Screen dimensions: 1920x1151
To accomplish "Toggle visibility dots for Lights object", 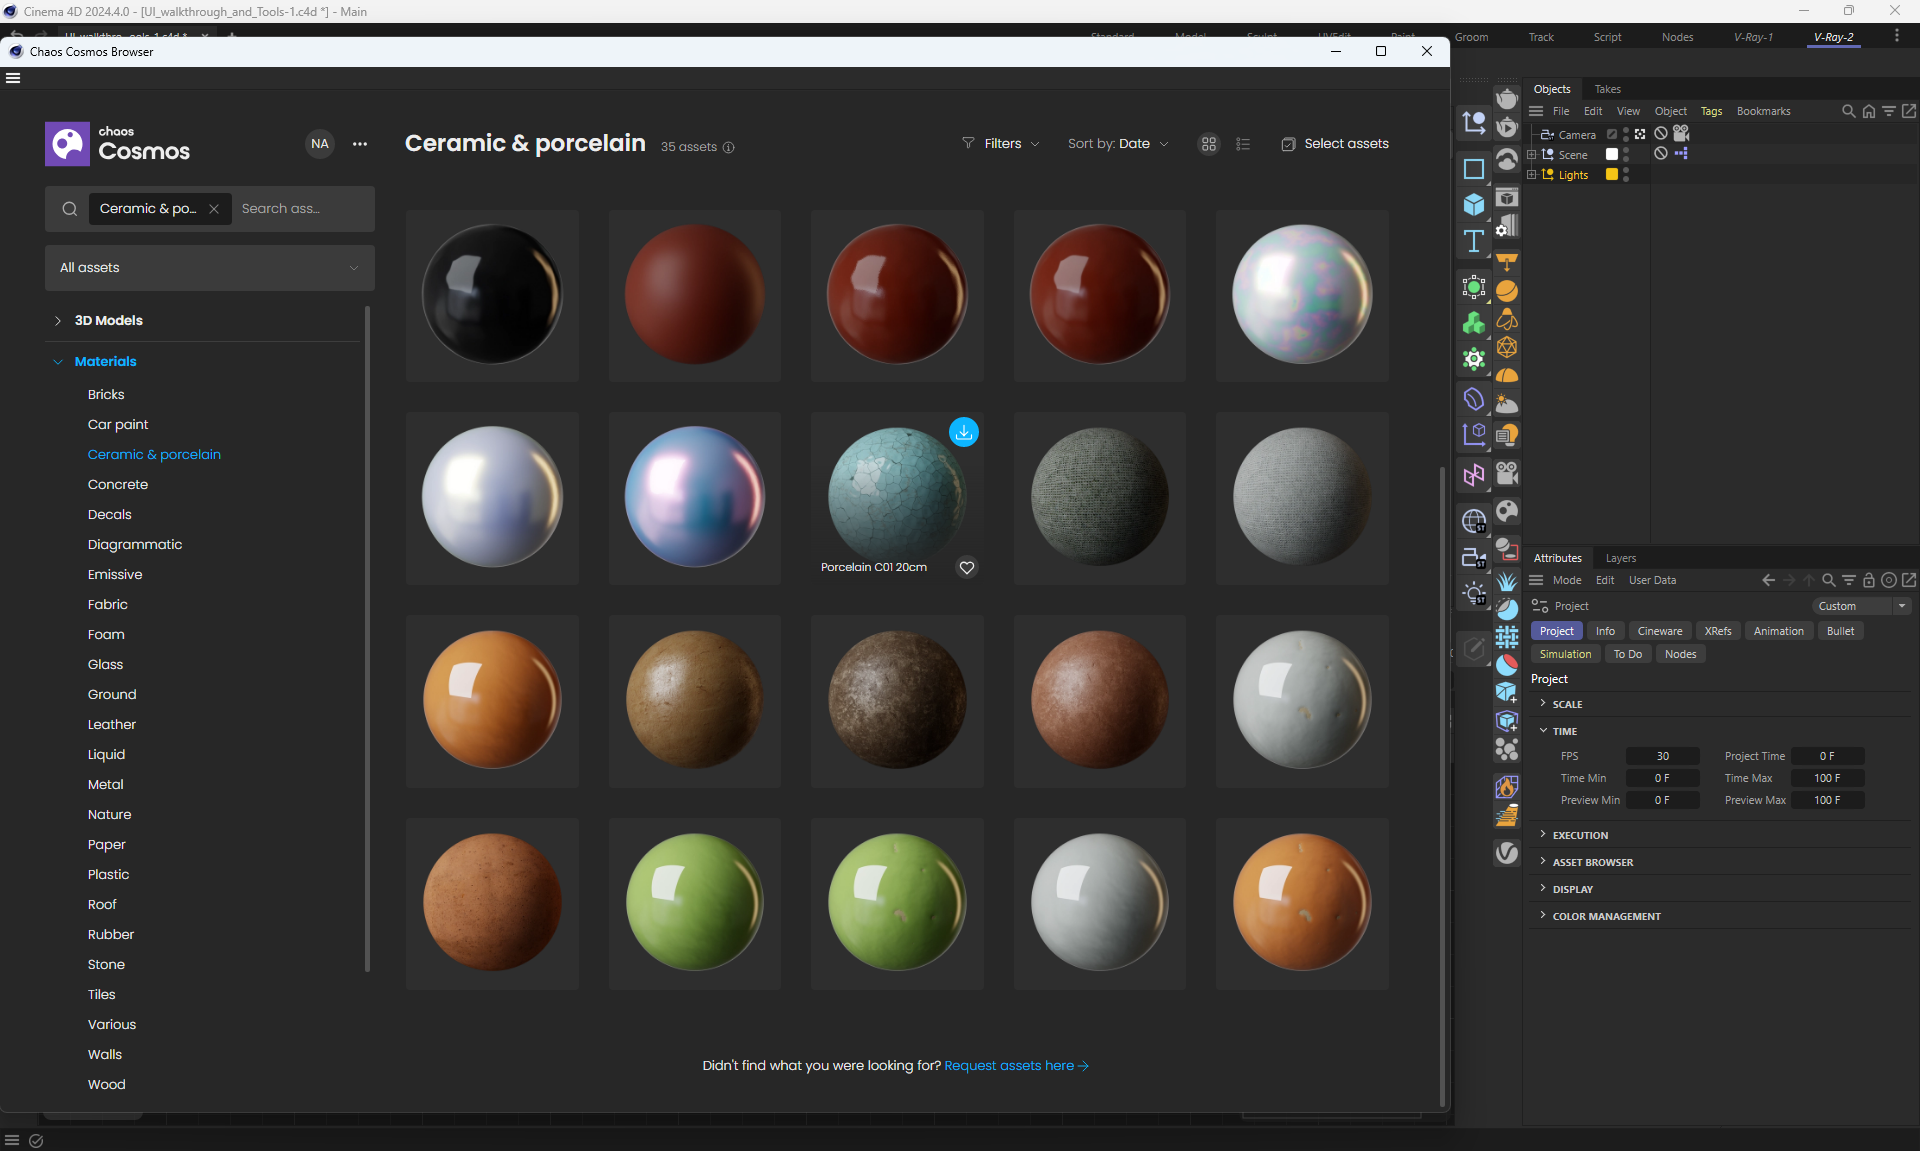I will tap(1626, 174).
